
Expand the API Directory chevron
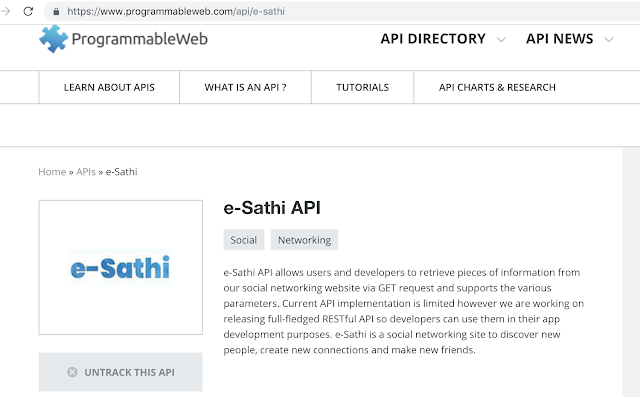click(x=501, y=40)
